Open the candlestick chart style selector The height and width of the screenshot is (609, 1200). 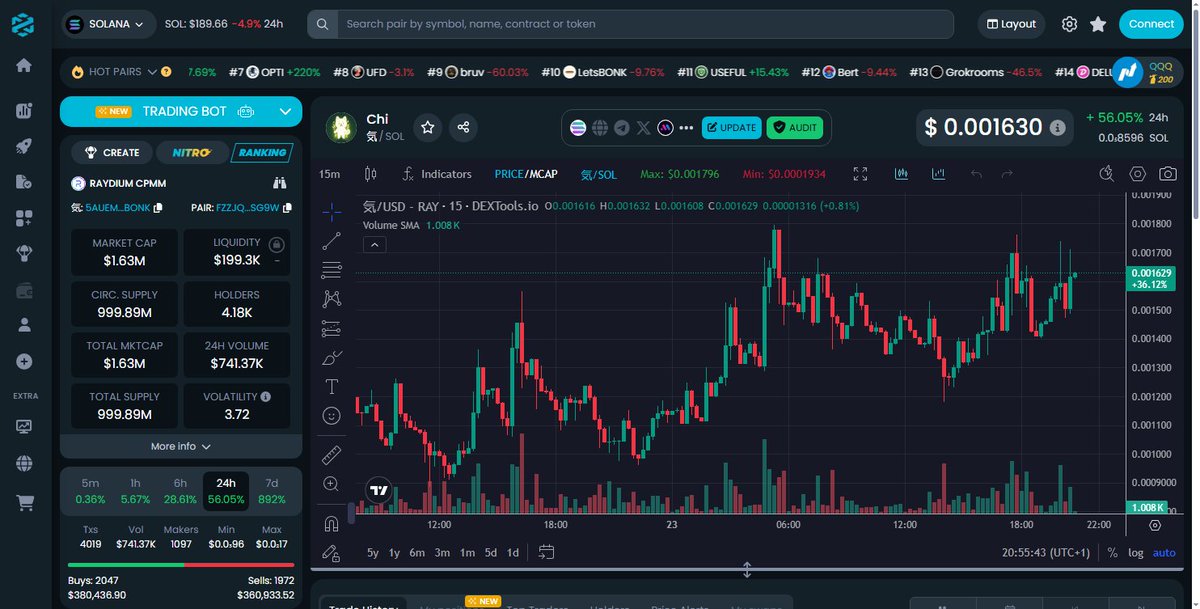click(x=371, y=174)
